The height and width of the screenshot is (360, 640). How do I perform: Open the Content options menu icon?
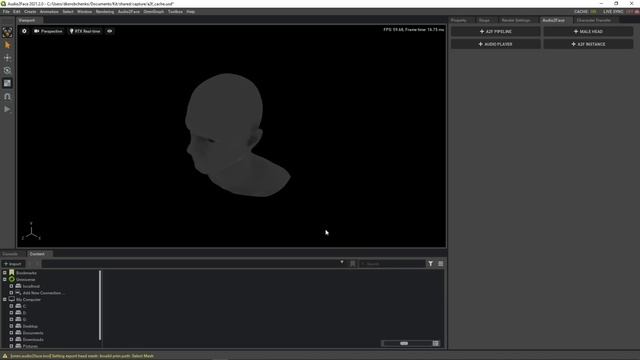click(x=441, y=264)
